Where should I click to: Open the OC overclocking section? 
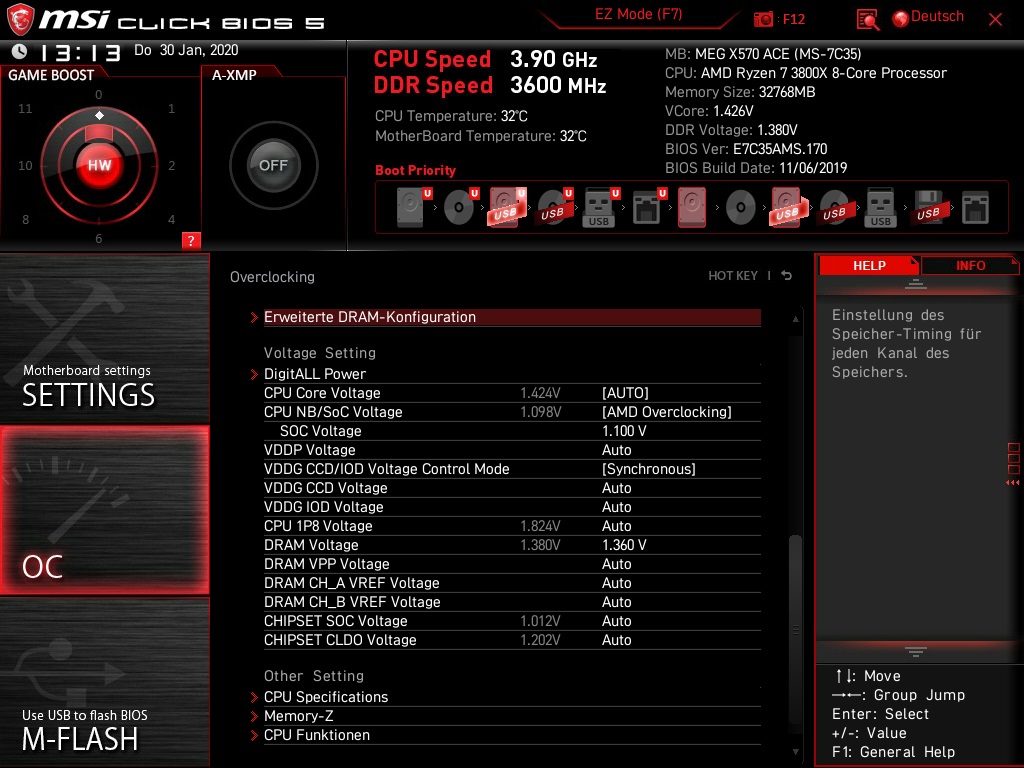pos(104,510)
